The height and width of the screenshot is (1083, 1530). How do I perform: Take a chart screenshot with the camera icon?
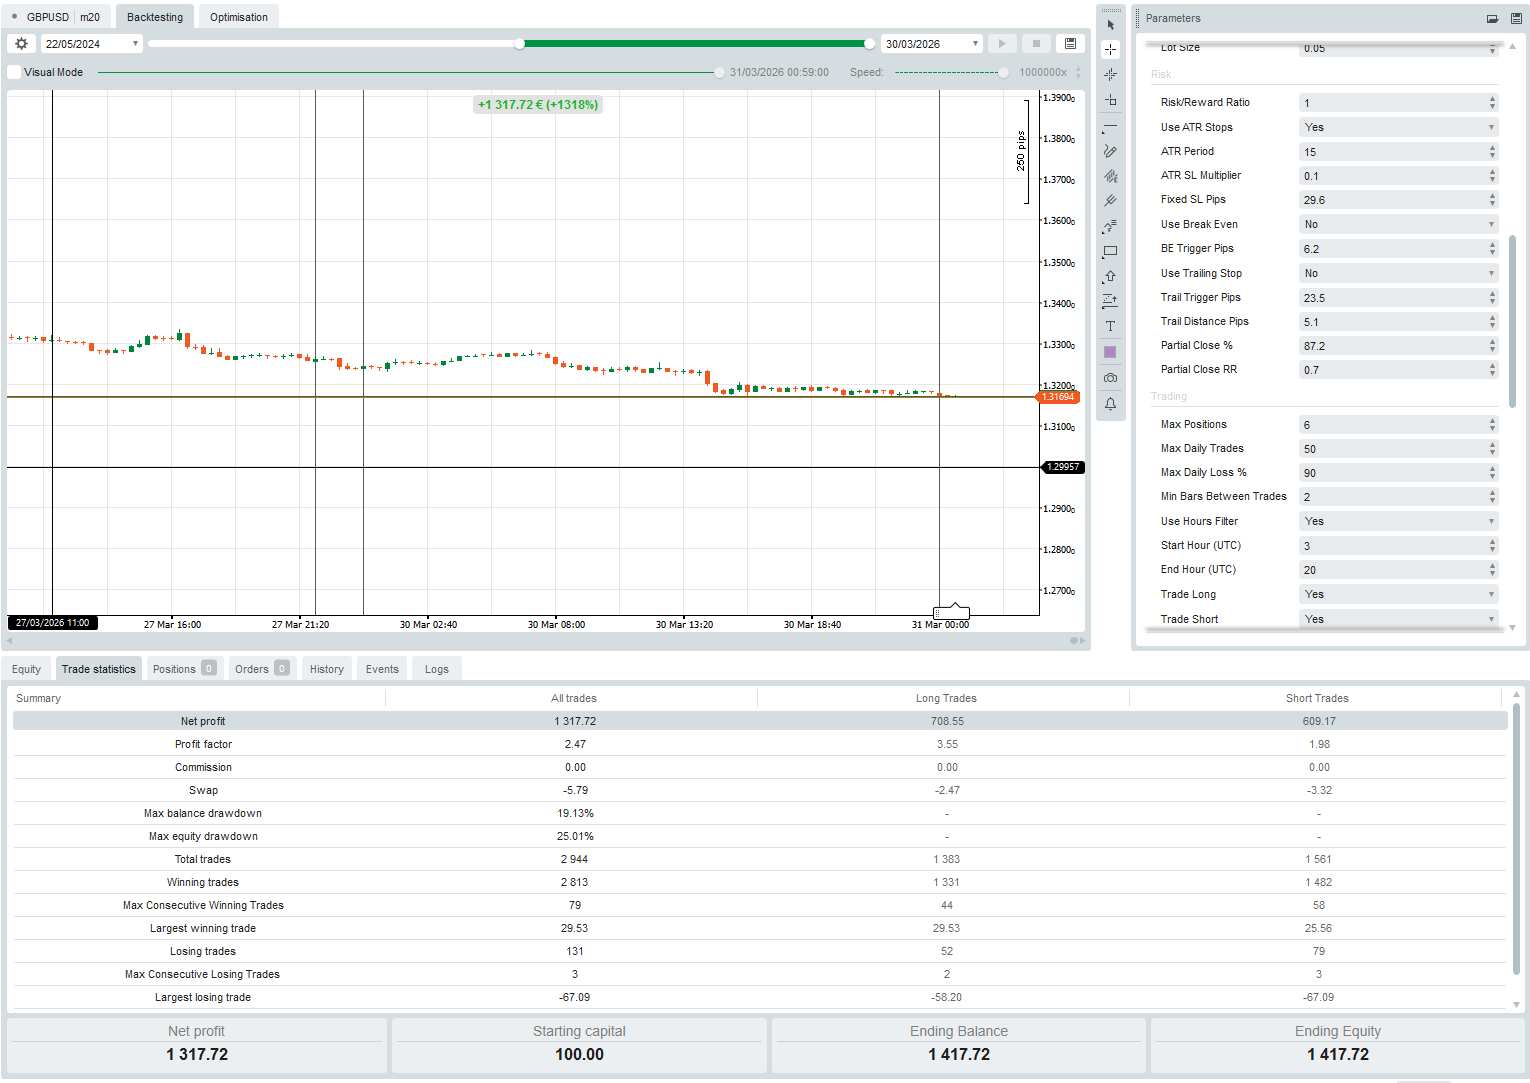tap(1110, 377)
